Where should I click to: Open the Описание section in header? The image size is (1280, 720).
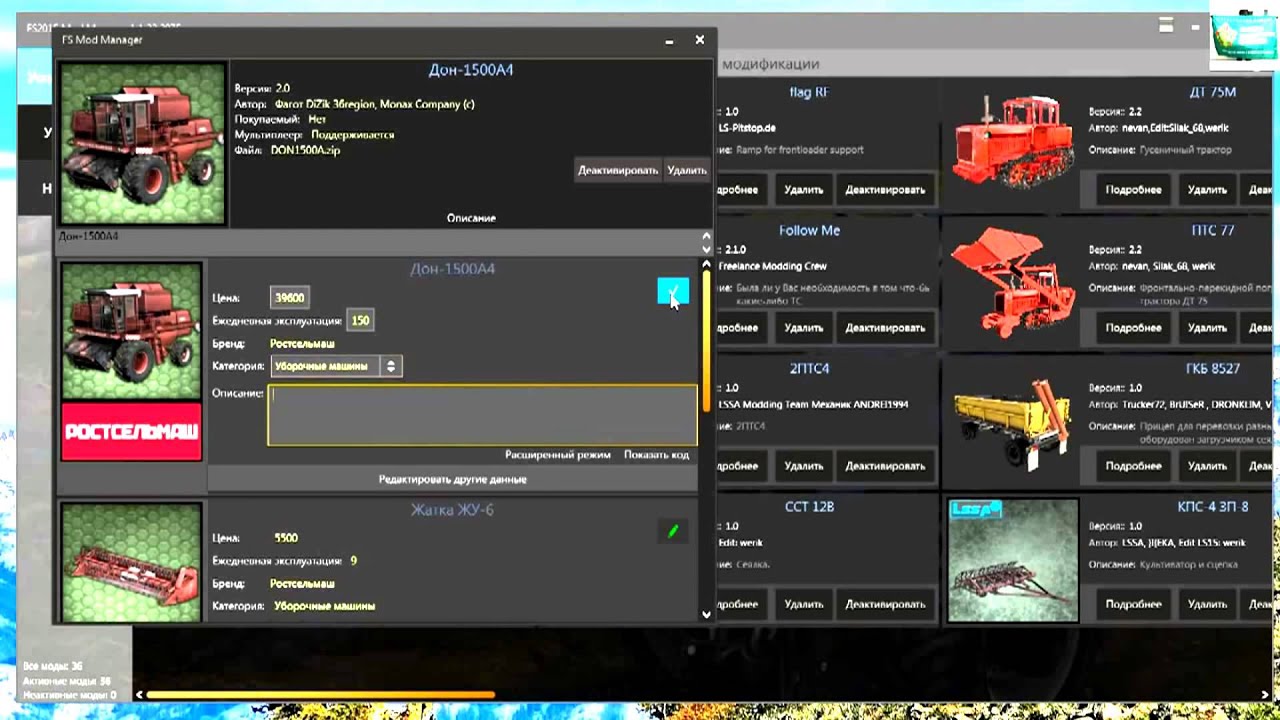(471, 218)
